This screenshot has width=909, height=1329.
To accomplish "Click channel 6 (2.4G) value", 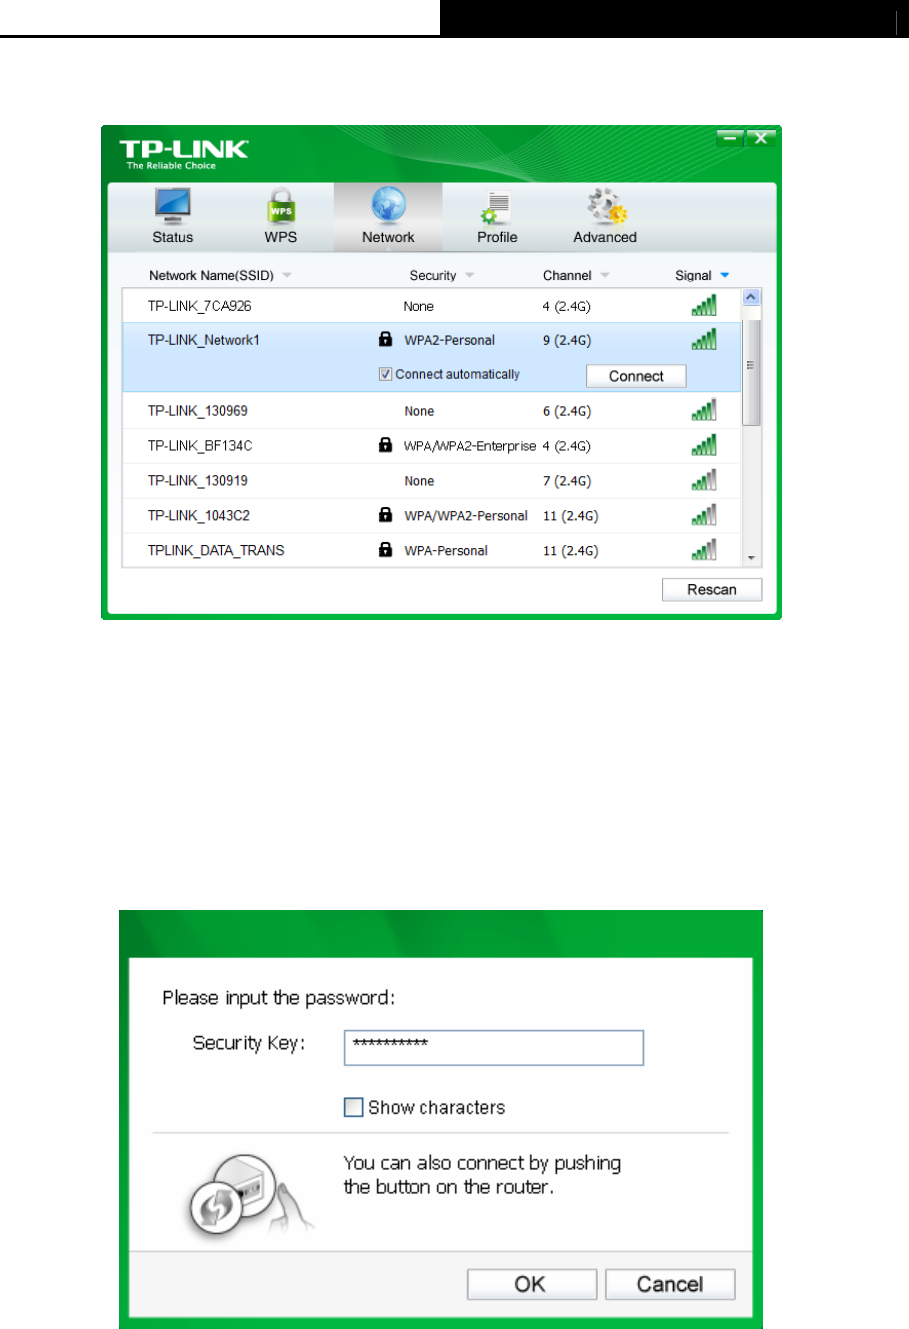I will [x=567, y=411].
